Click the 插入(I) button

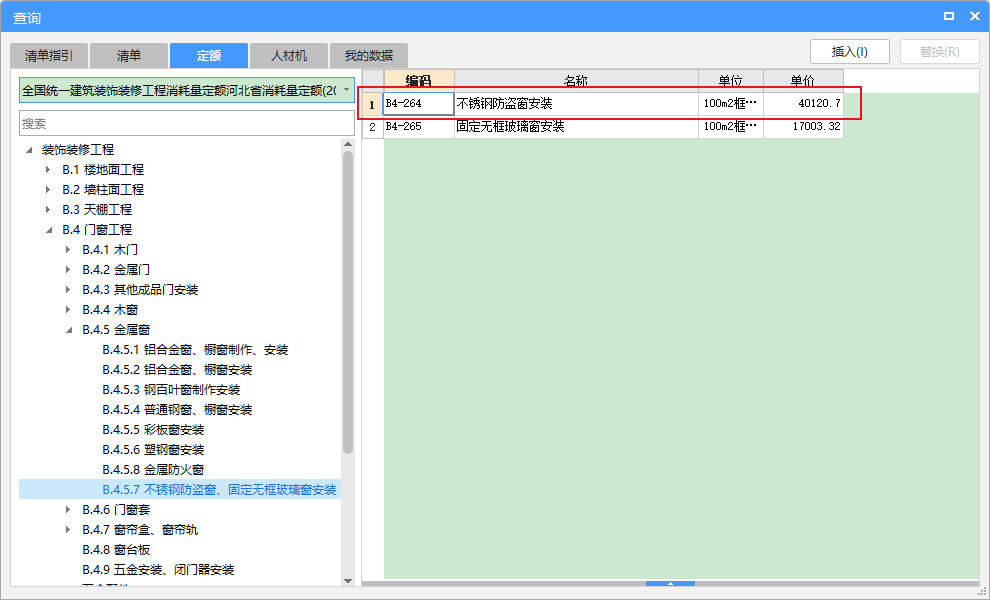point(850,52)
